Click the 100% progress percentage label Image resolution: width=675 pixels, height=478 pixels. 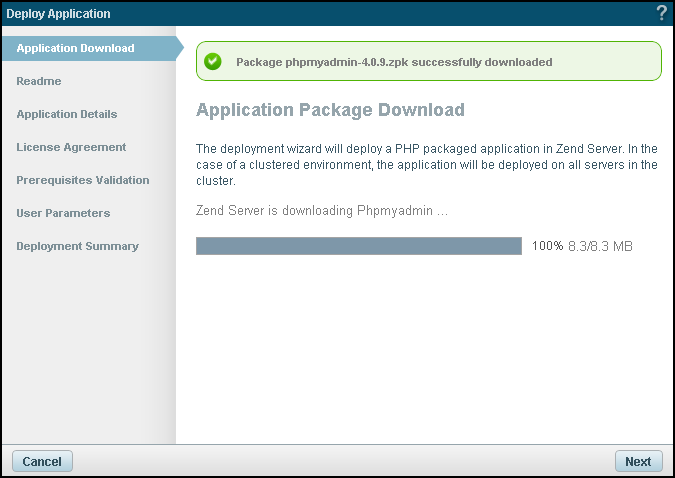[x=547, y=246]
